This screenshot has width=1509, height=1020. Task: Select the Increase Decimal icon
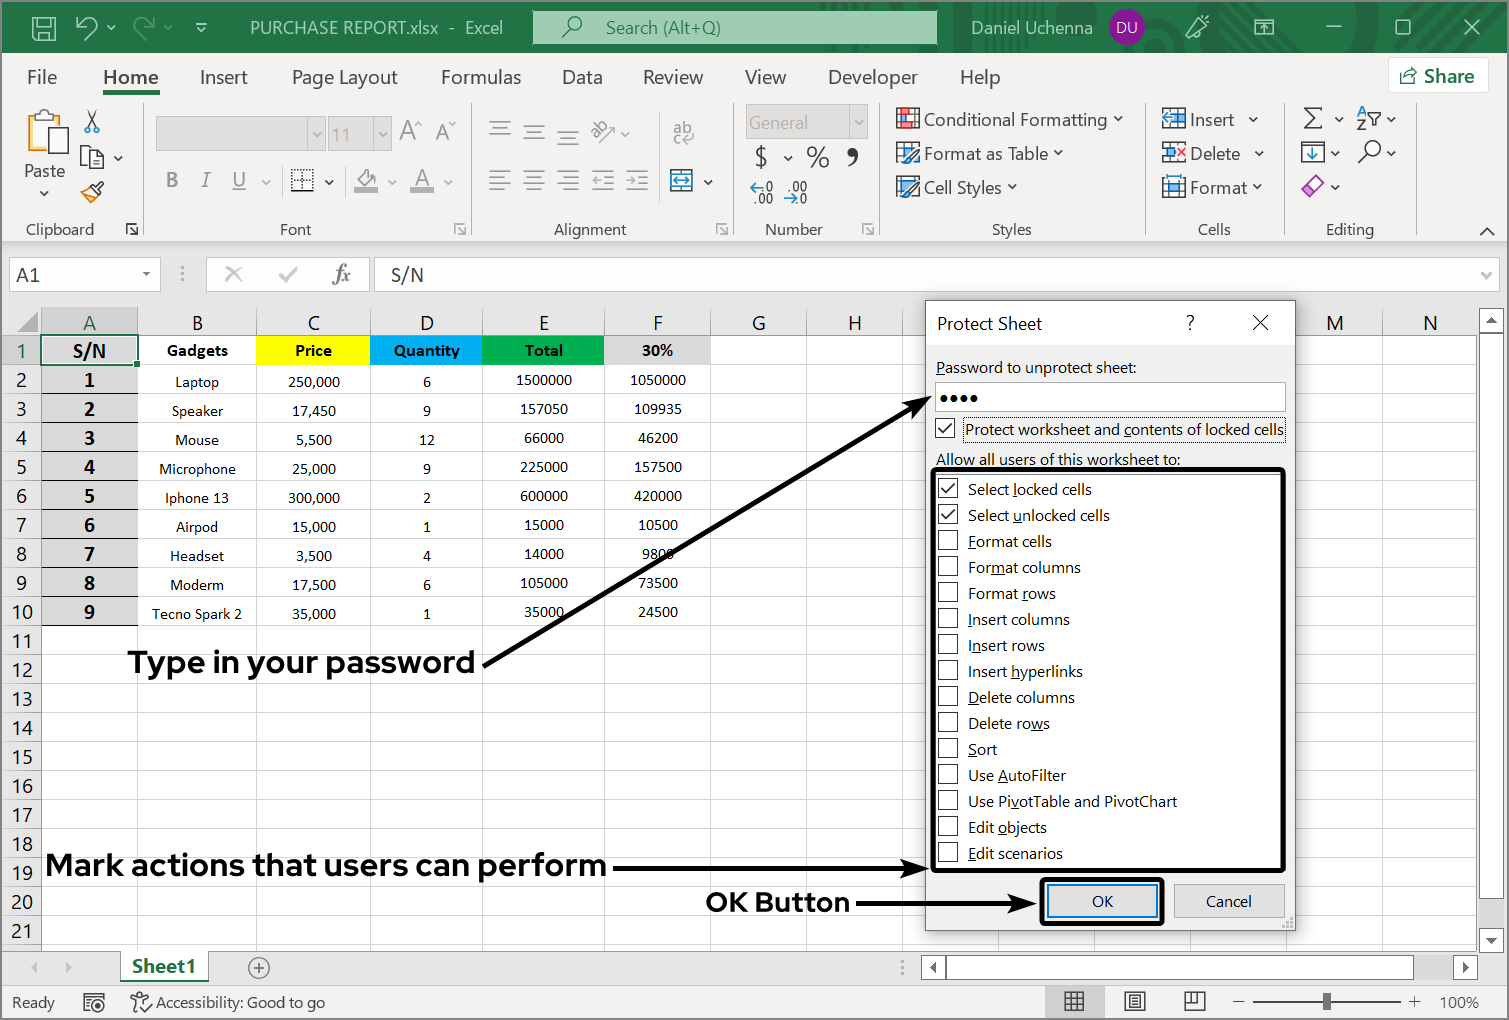(761, 192)
